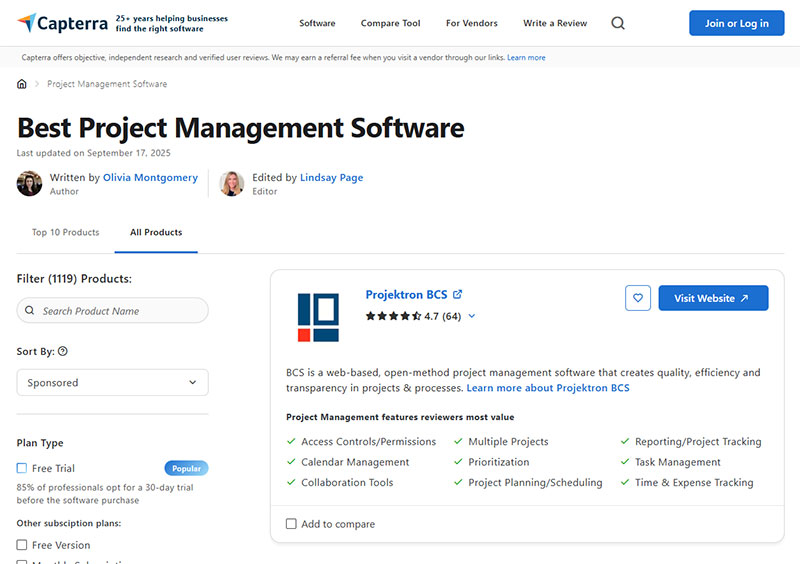Viewport: 800px width, 564px height.
Task: Enable the Free Trial checkbox
Action: coord(22,468)
